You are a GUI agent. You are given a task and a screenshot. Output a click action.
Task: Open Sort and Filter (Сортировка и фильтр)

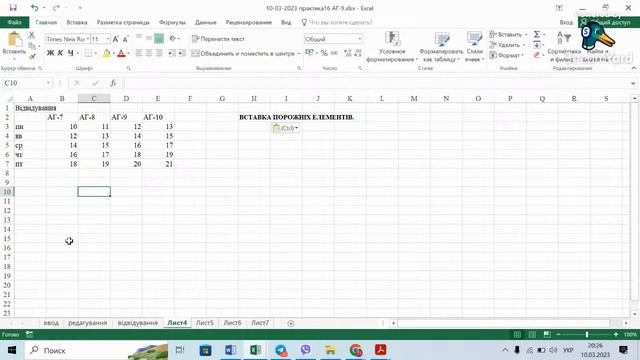coord(564,47)
